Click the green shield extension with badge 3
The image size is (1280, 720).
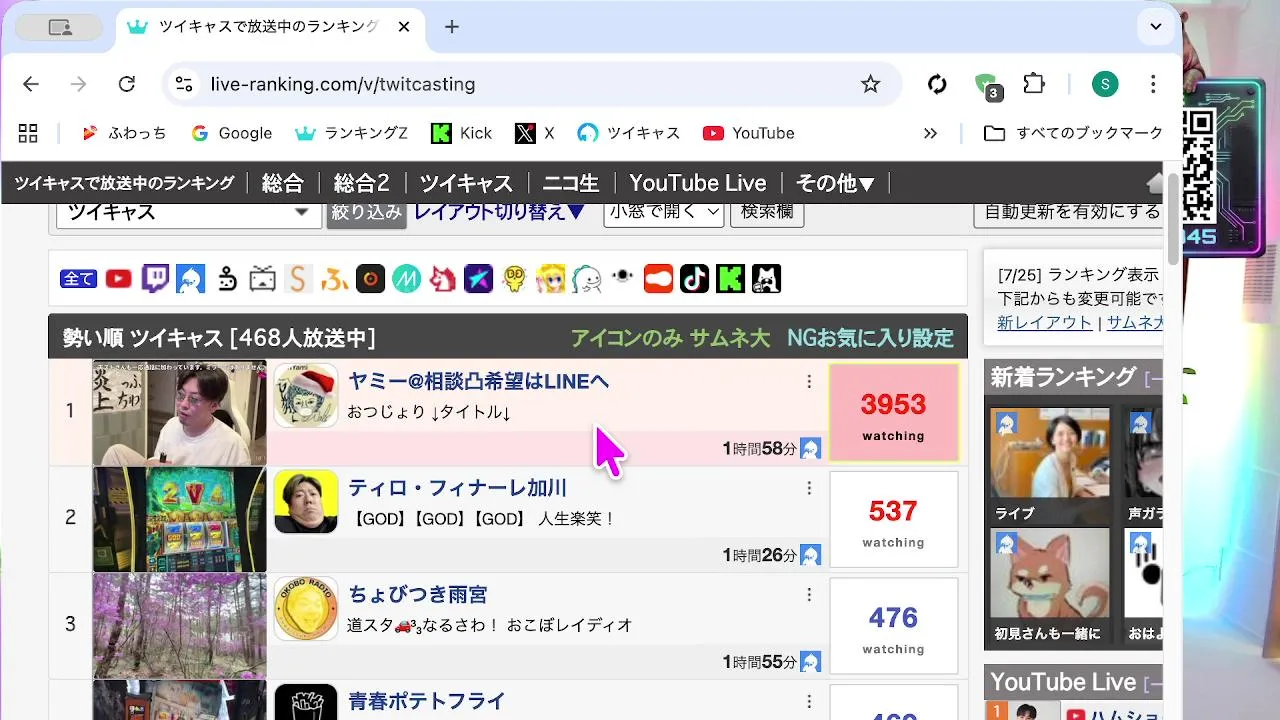click(987, 86)
